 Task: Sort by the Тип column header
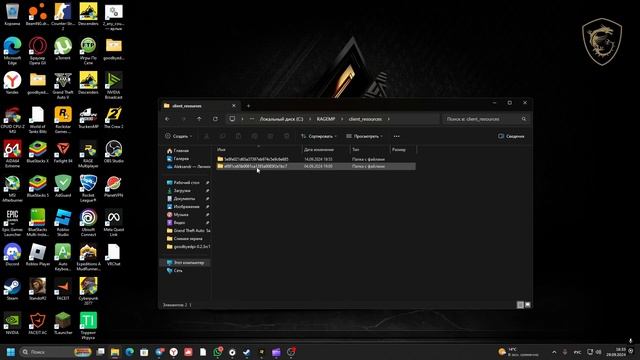point(370,150)
